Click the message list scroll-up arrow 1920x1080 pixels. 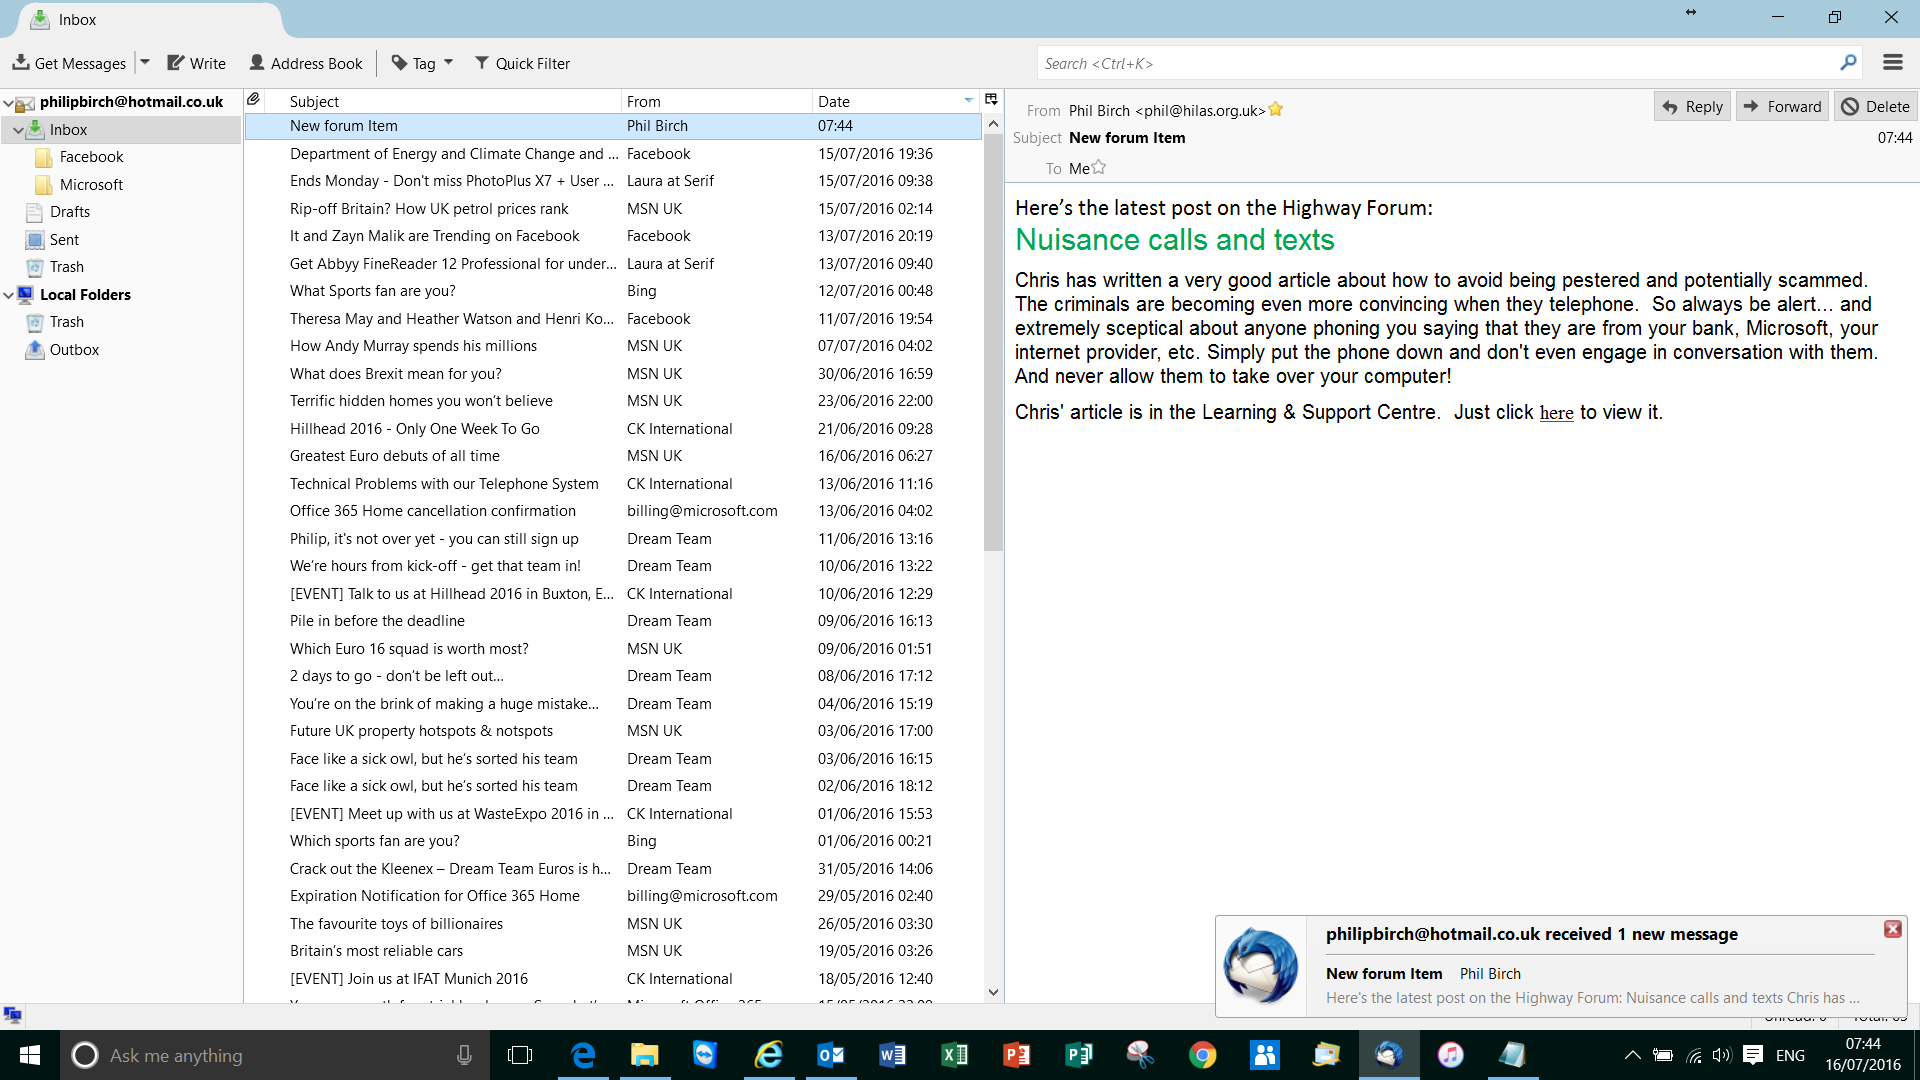(x=993, y=124)
